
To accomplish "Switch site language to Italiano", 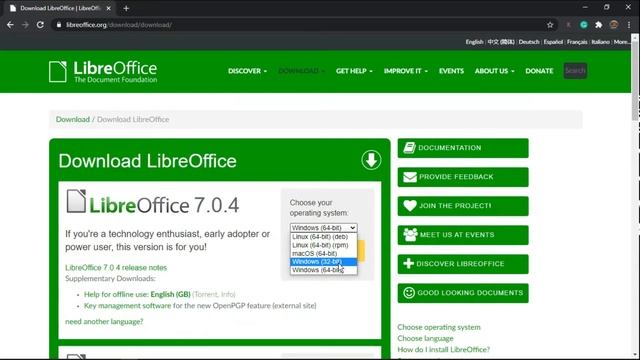I will tap(600, 42).
